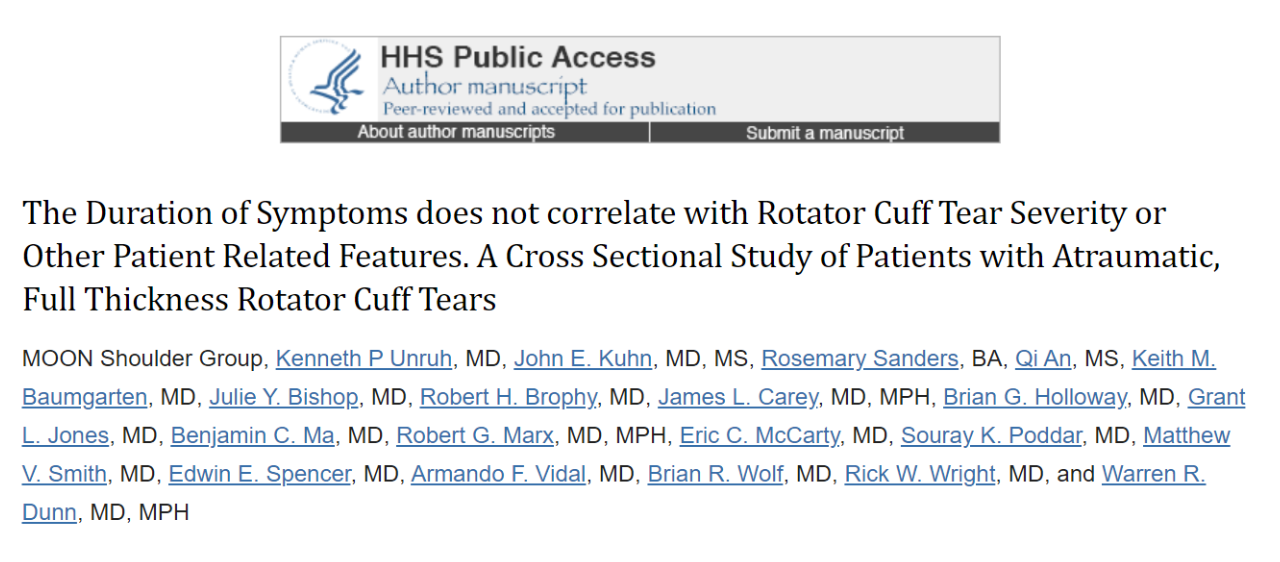The width and height of the screenshot is (1280, 562).
Task: Open Brian G. Holloway author link
Action: pos(1035,398)
